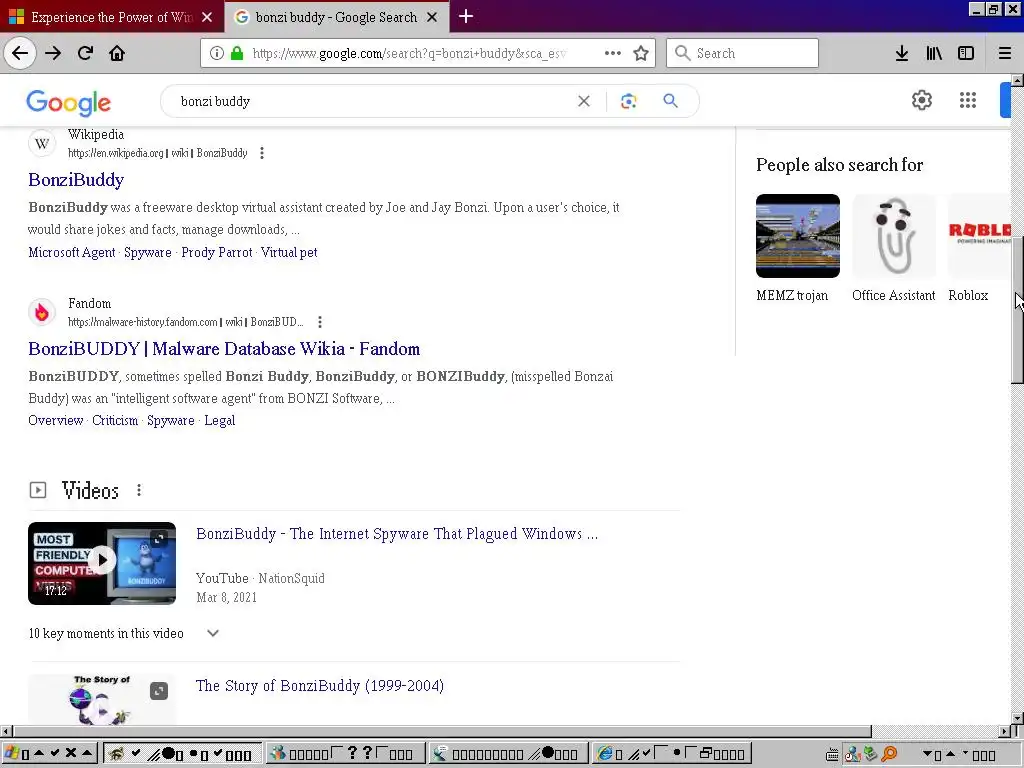Open the Firefox home page

coord(117,53)
